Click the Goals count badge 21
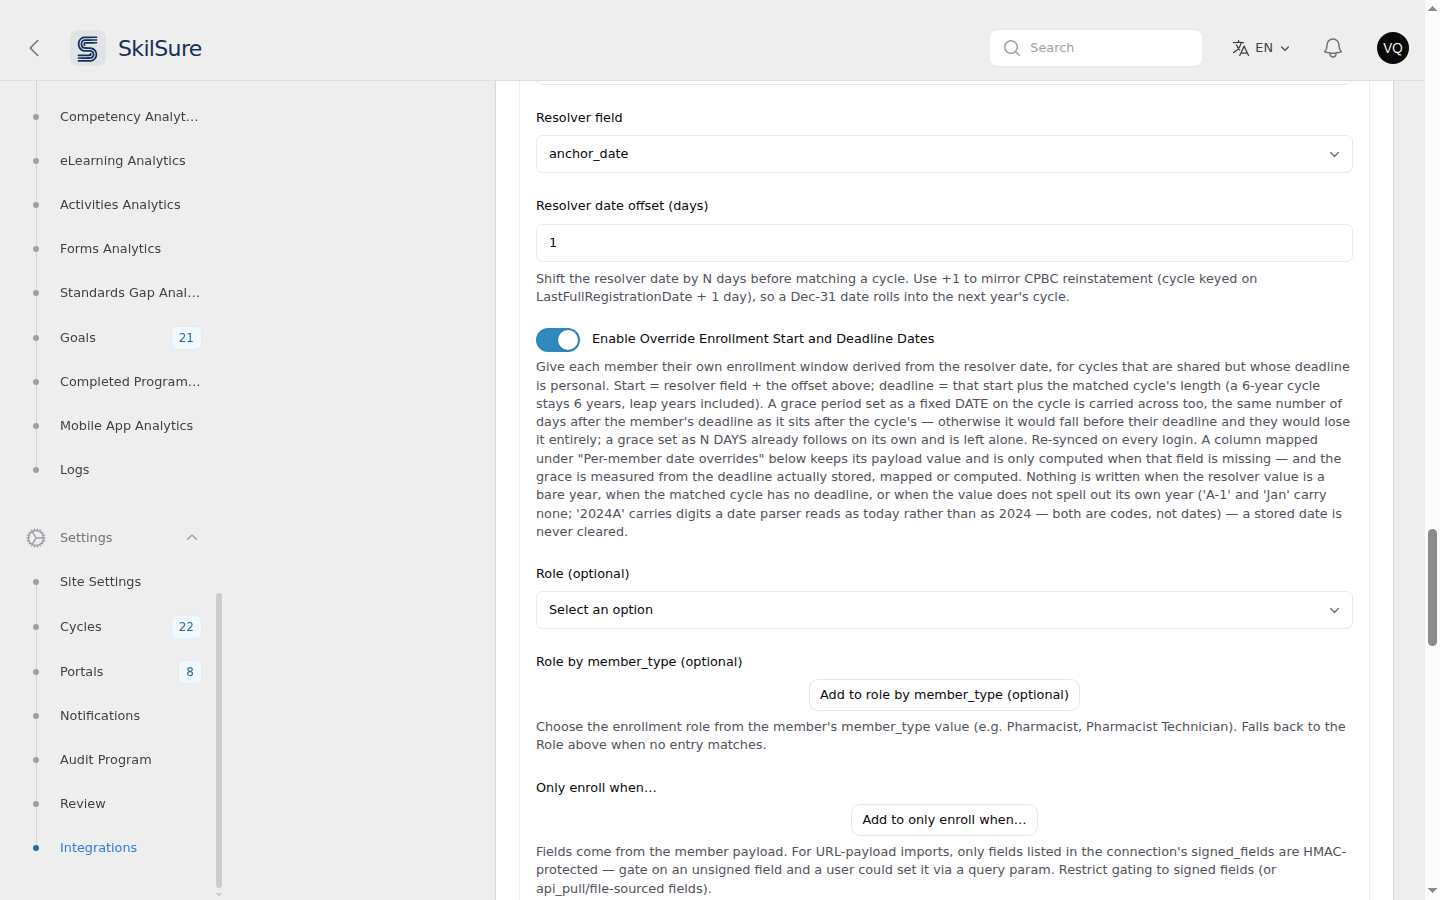The image size is (1440, 900). coord(186,338)
